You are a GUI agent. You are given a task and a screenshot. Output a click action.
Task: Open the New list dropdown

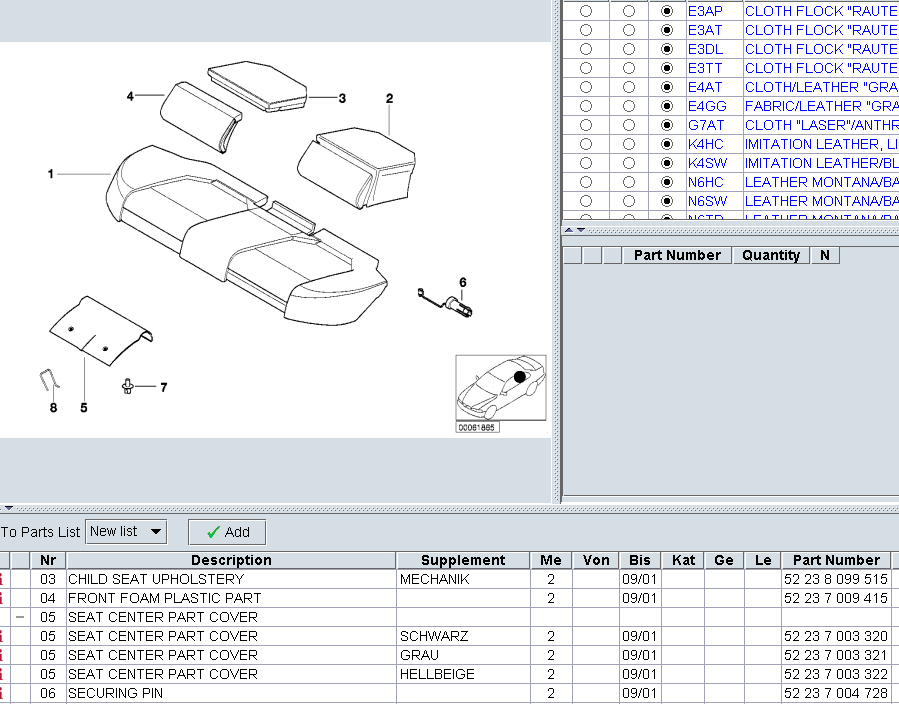126,532
